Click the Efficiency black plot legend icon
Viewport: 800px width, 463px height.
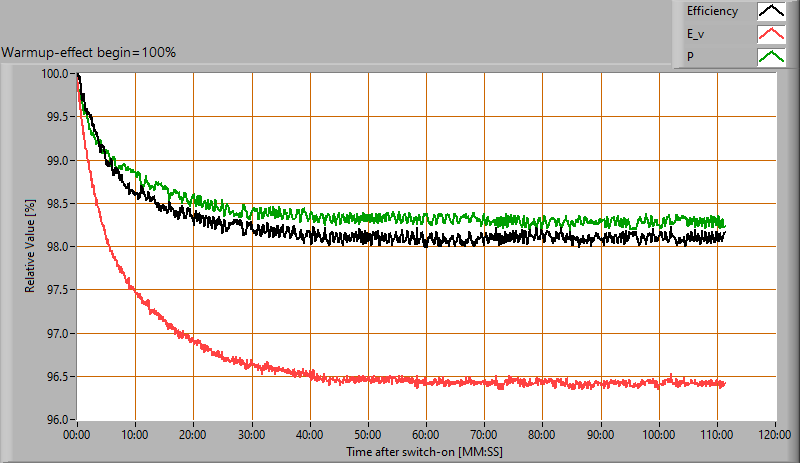[x=770, y=12]
